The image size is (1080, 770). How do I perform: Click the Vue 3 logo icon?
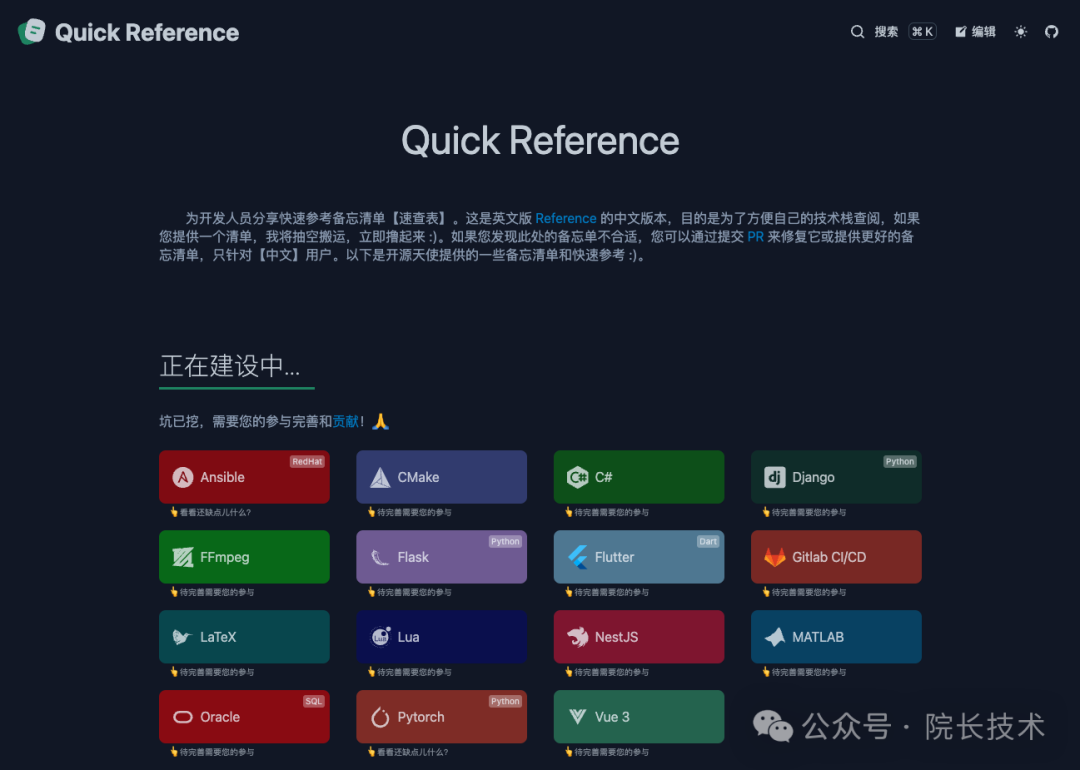(577, 717)
